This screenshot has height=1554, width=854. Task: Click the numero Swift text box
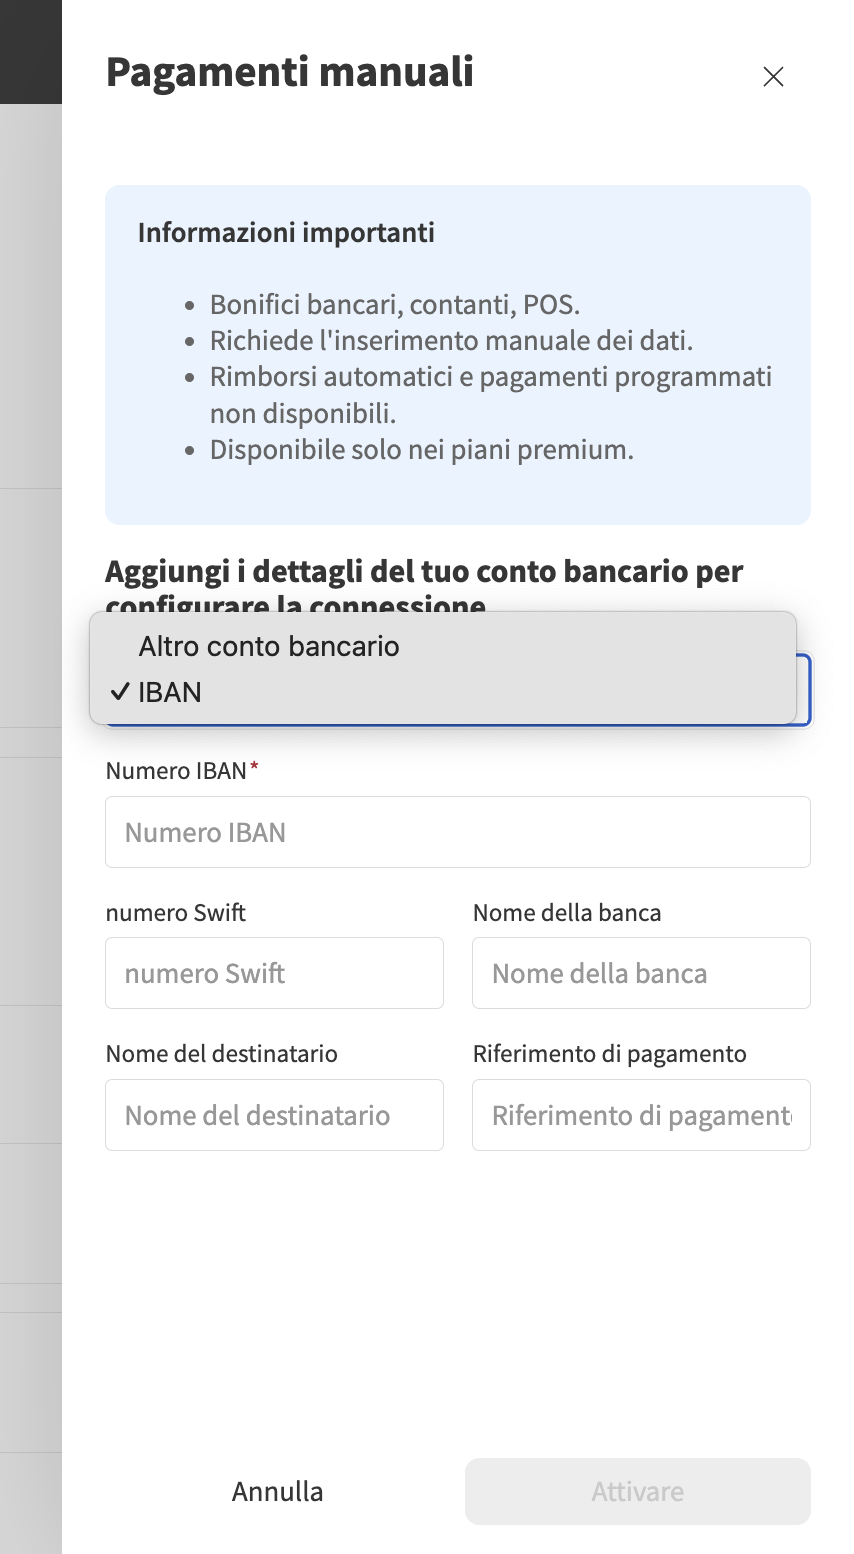pyautogui.click(x=274, y=972)
